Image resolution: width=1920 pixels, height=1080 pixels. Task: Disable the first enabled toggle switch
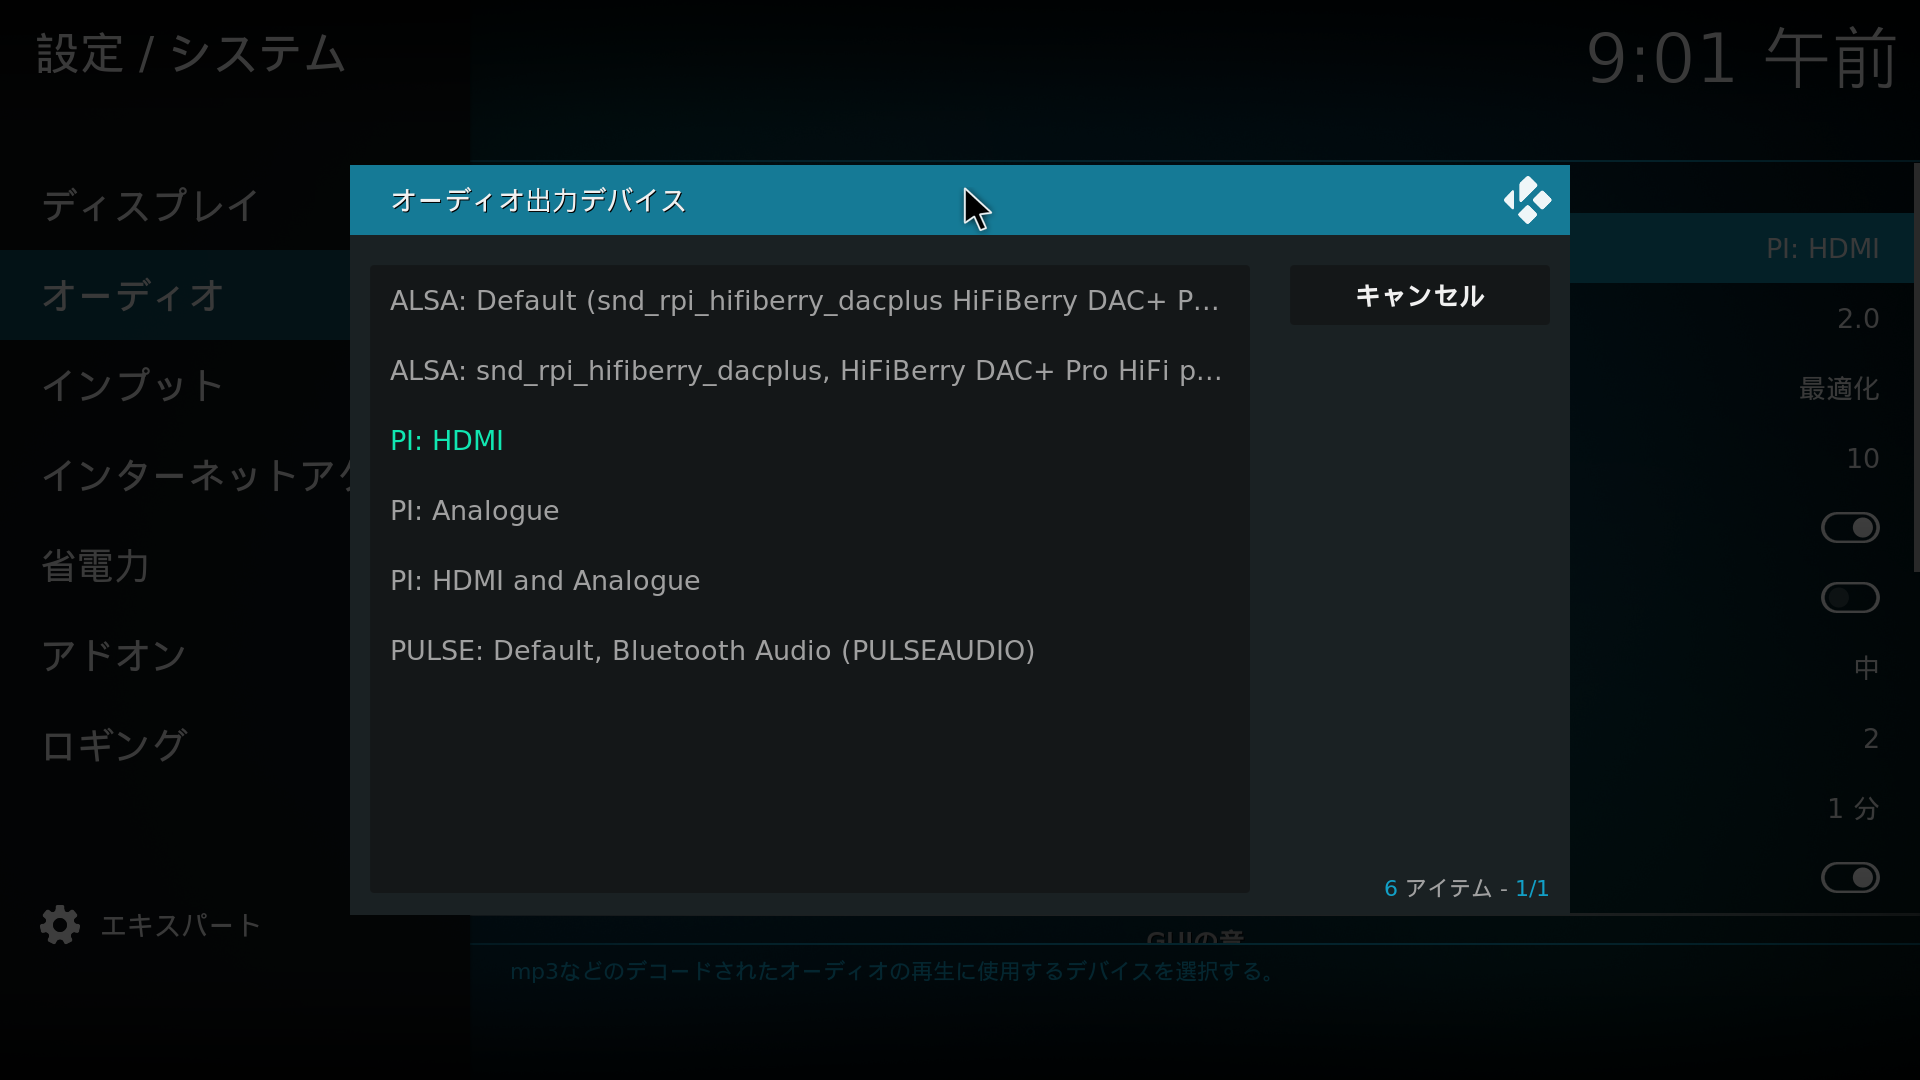click(x=1848, y=527)
